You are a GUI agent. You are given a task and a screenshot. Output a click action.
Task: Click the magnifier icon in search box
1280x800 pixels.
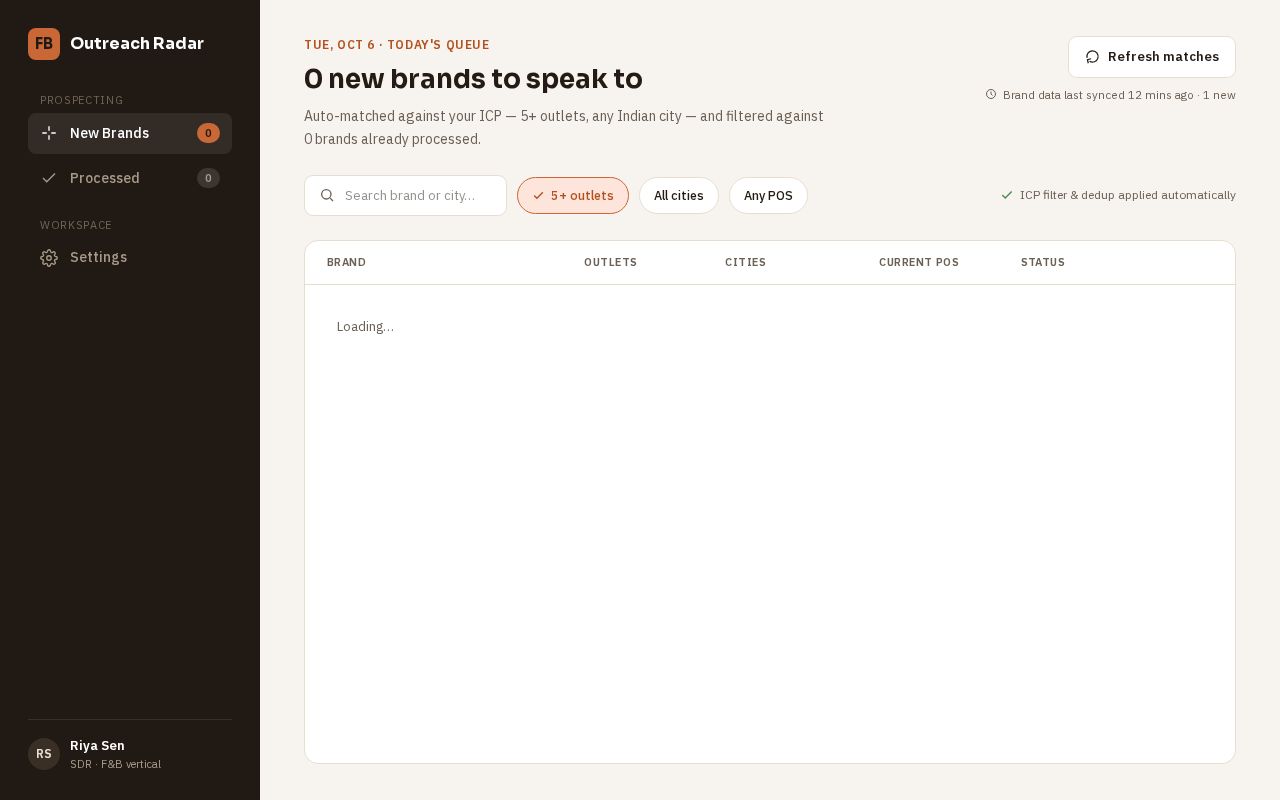[327, 196]
